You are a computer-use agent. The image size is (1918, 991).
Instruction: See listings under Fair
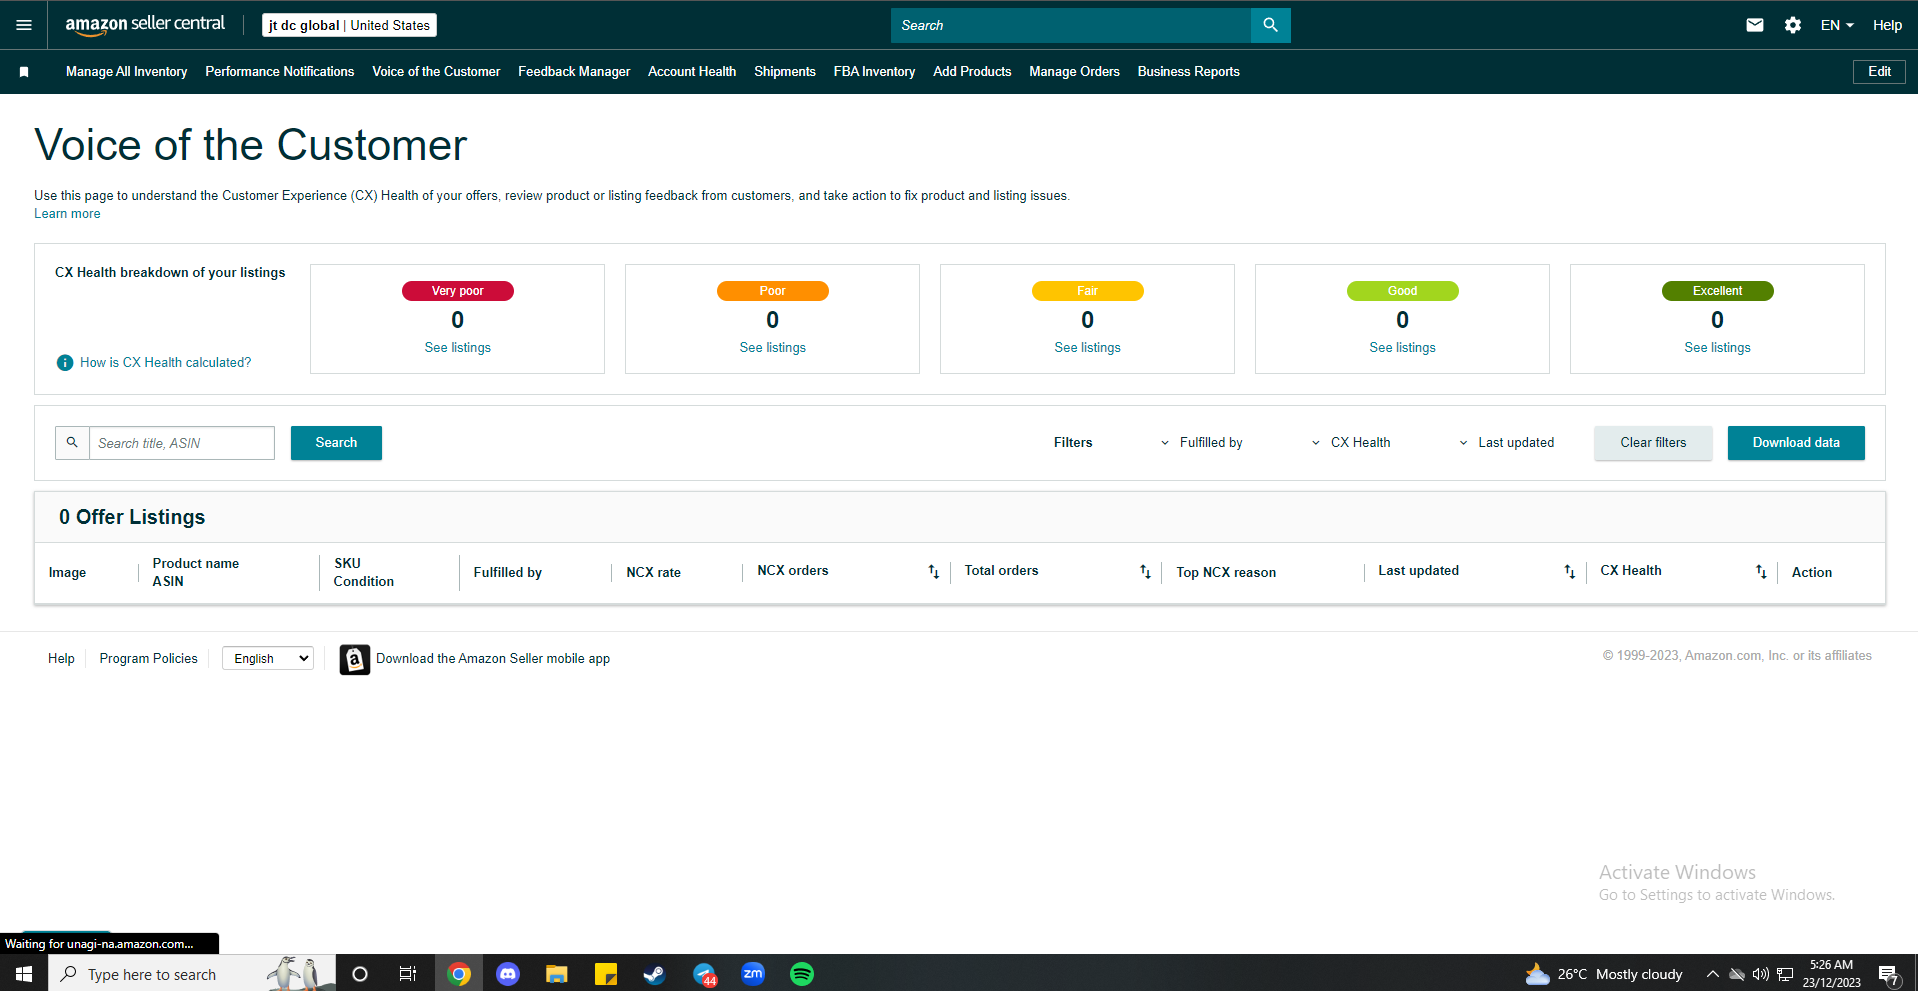point(1088,348)
